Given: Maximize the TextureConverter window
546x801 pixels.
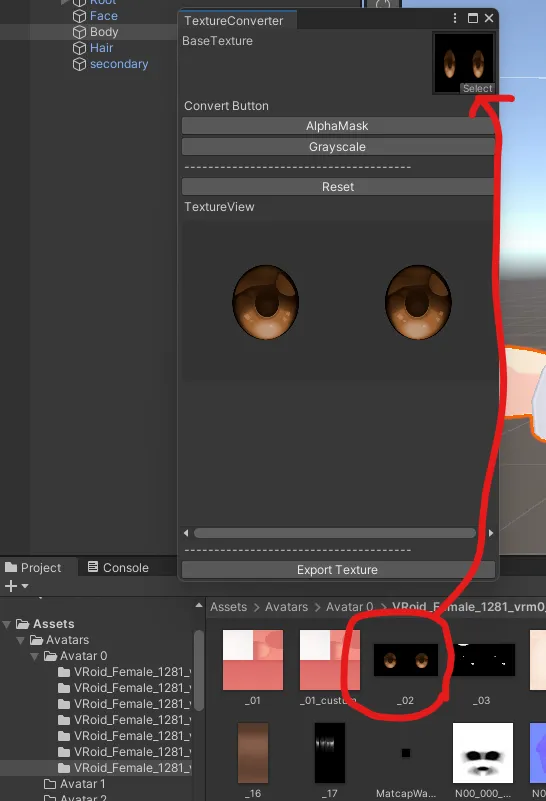Looking at the screenshot, I should (x=473, y=18).
